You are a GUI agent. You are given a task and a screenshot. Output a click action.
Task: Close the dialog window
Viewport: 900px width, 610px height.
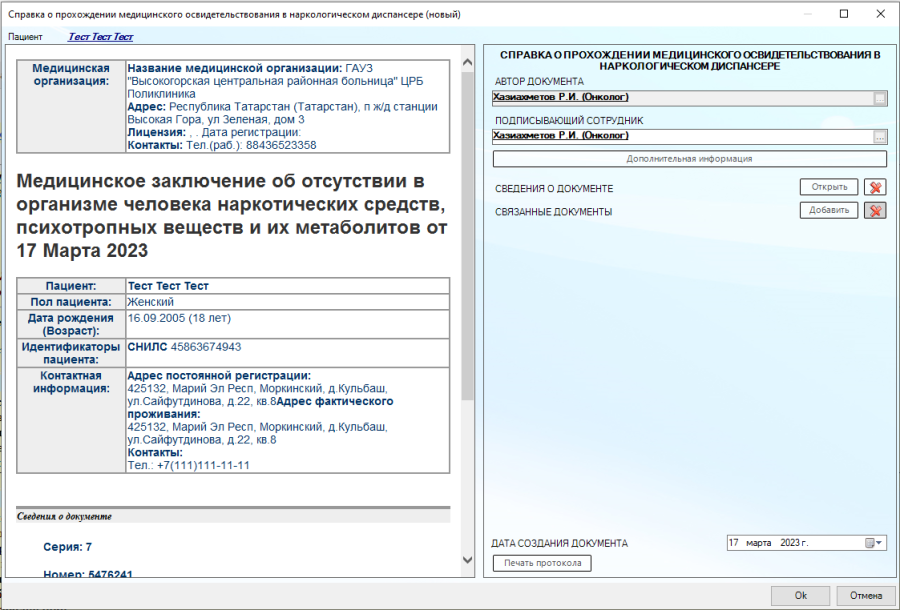(x=880, y=14)
